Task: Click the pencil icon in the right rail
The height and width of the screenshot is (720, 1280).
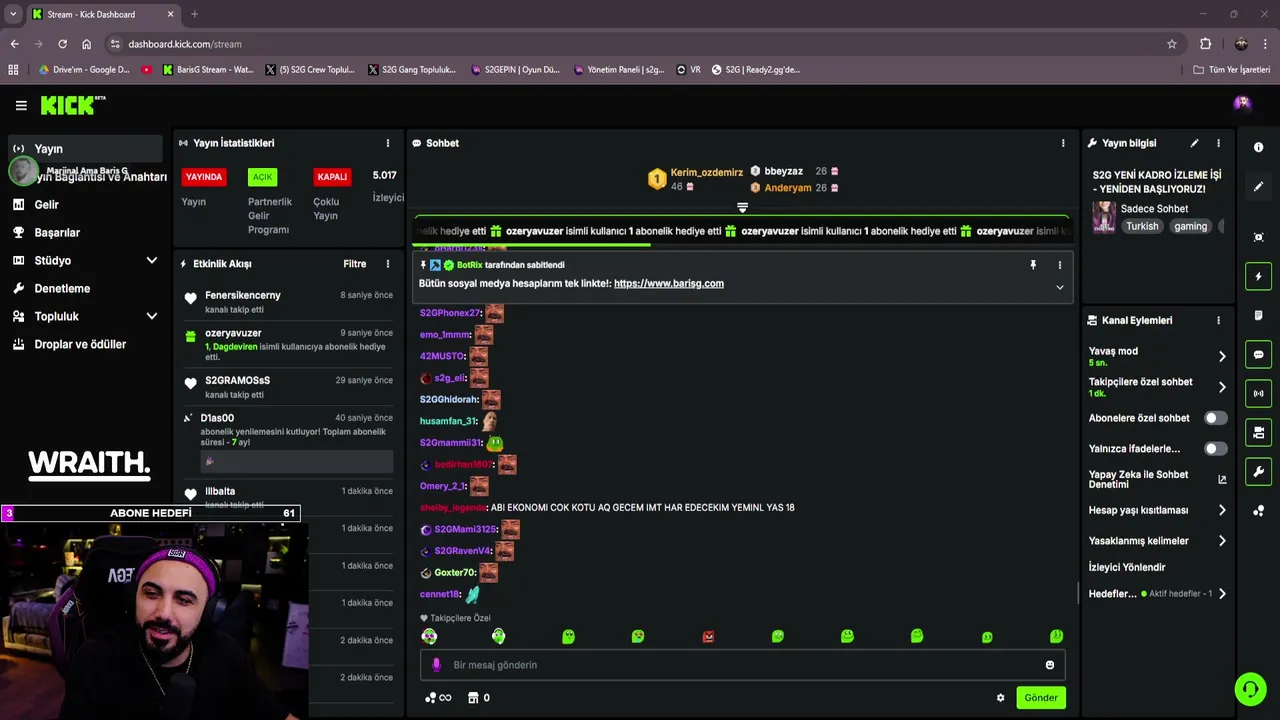Action: pyautogui.click(x=1259, y=187)
